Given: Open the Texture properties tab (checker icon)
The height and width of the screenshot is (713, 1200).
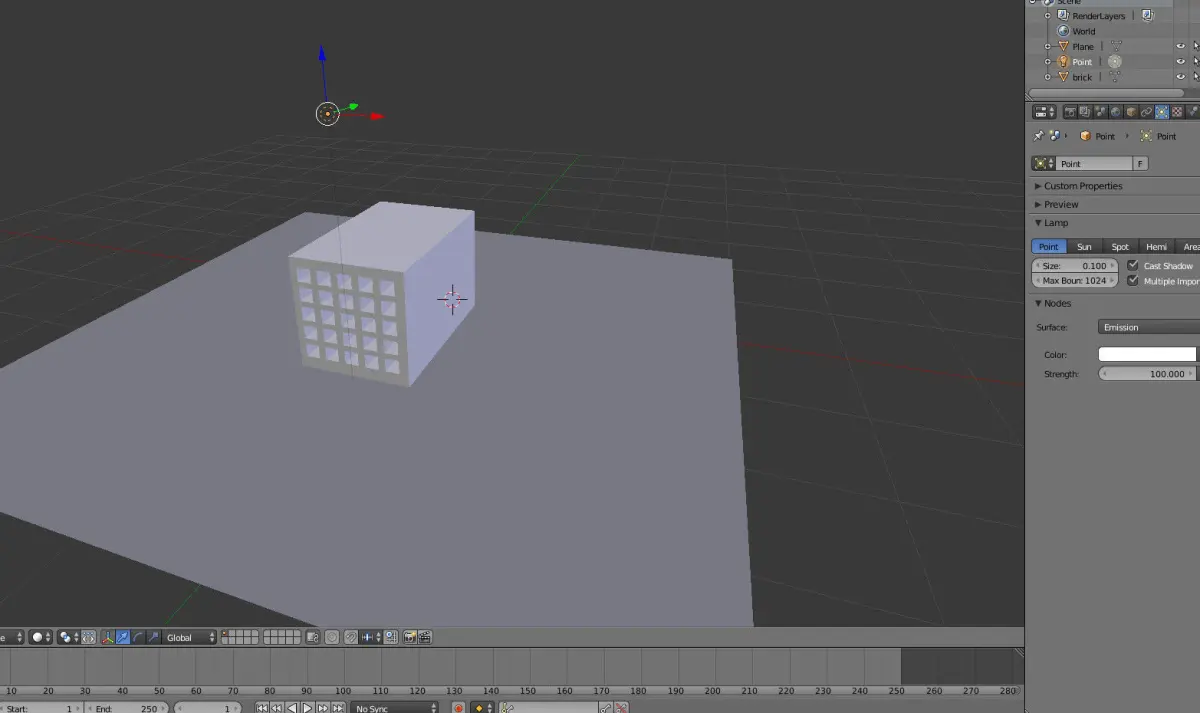Looking at the screenshot, I should [1177, 112].
